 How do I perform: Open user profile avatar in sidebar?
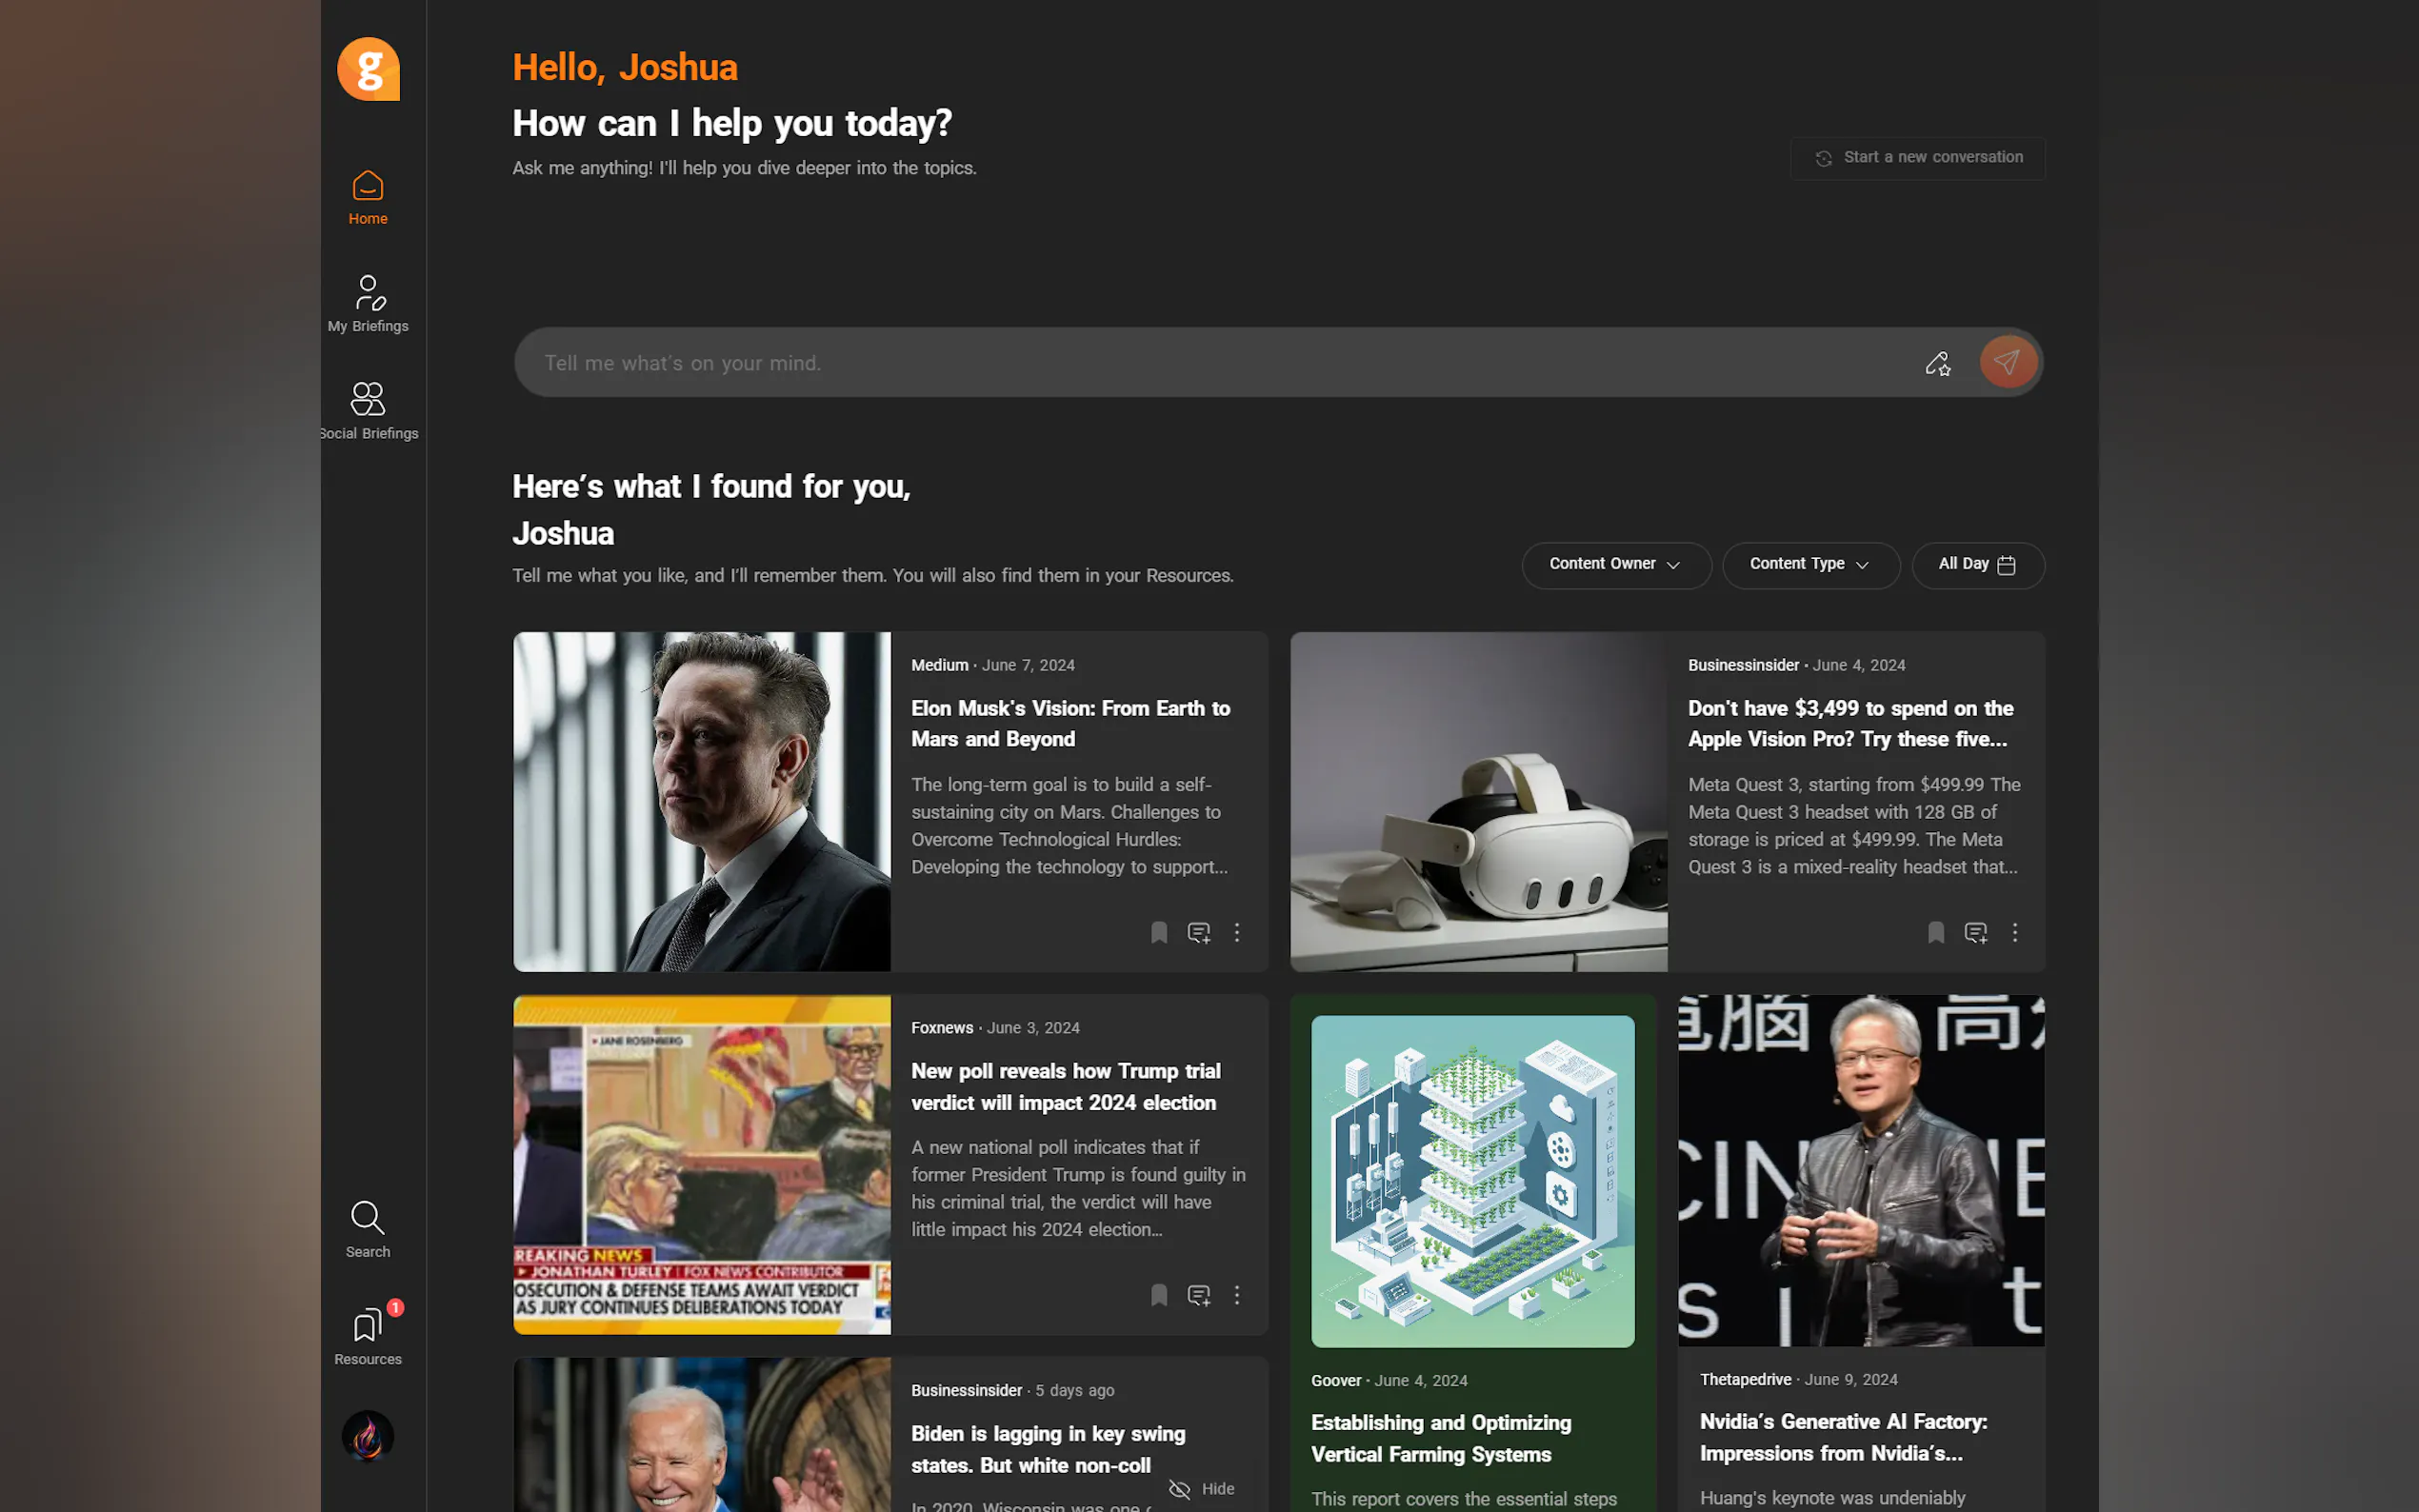click(x=368, y=1436)
